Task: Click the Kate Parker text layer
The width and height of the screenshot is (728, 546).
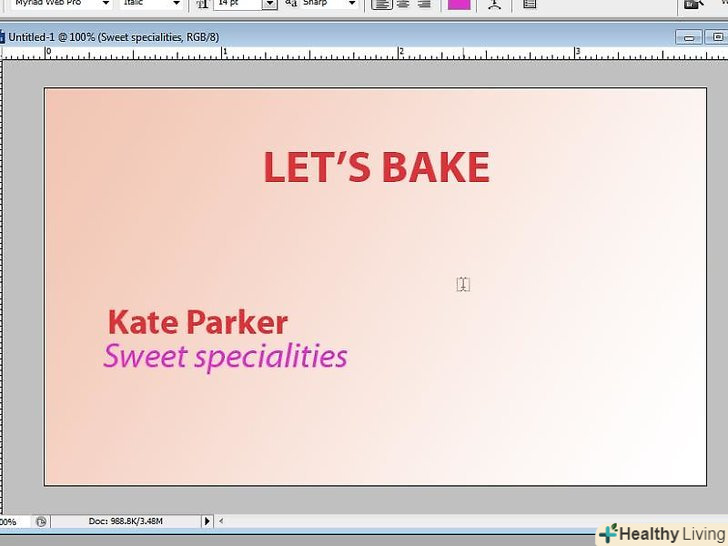Action: tap(198, 322)
